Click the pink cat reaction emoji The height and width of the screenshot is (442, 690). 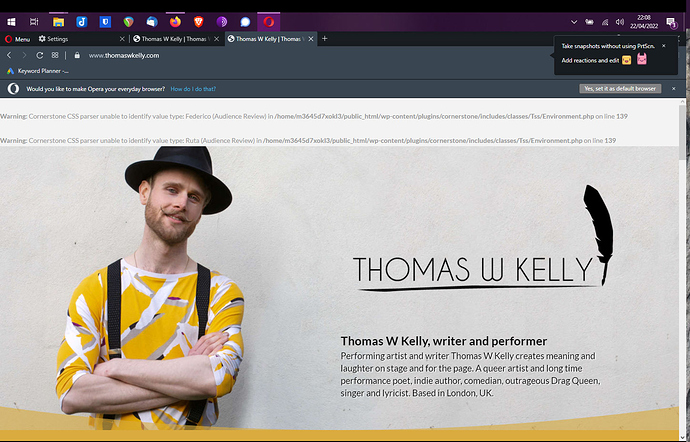[642, 59]
